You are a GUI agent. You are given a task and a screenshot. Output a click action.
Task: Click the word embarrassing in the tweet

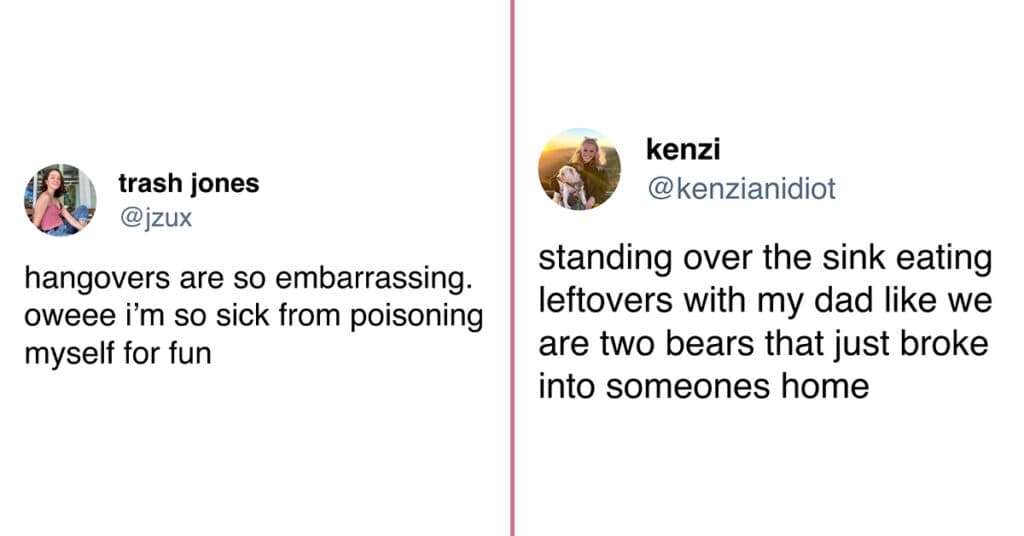(373, 279)
